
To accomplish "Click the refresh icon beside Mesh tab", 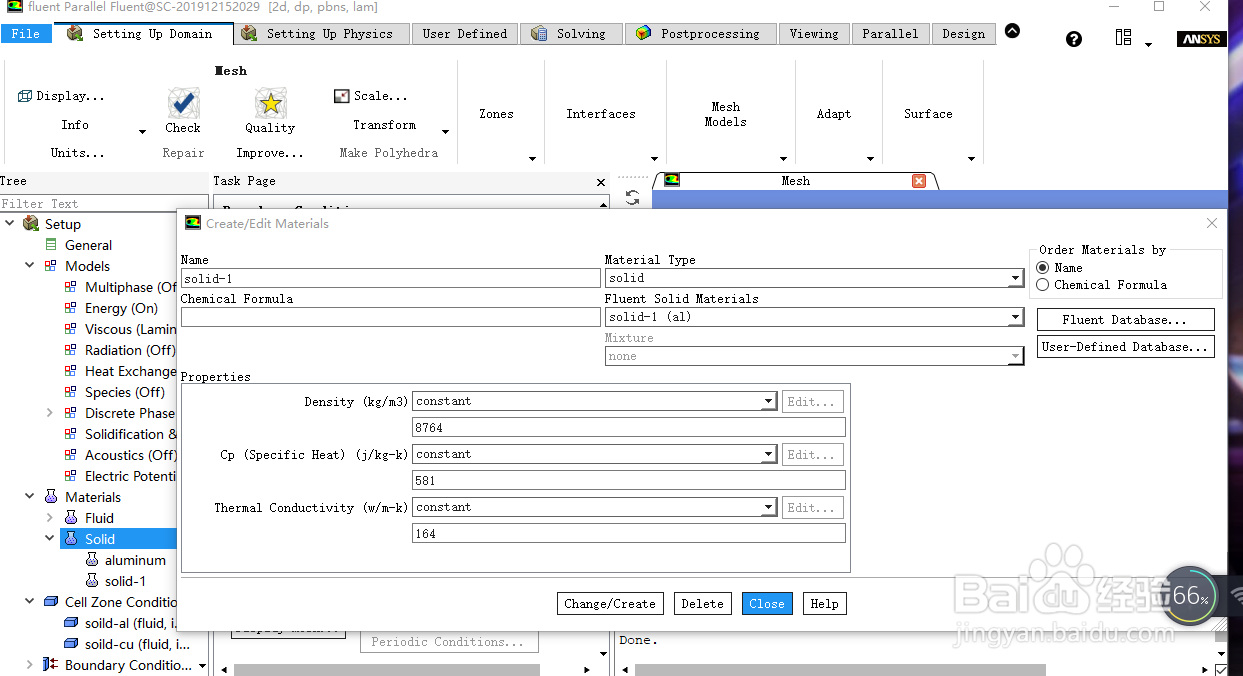I will pos(632,198).
